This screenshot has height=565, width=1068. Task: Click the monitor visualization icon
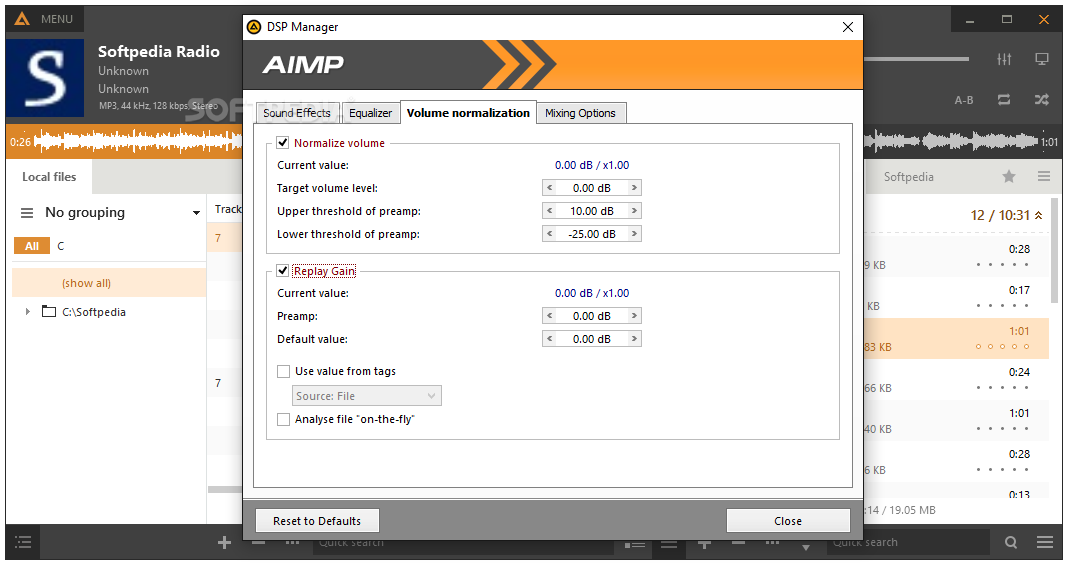point(1041,59)
